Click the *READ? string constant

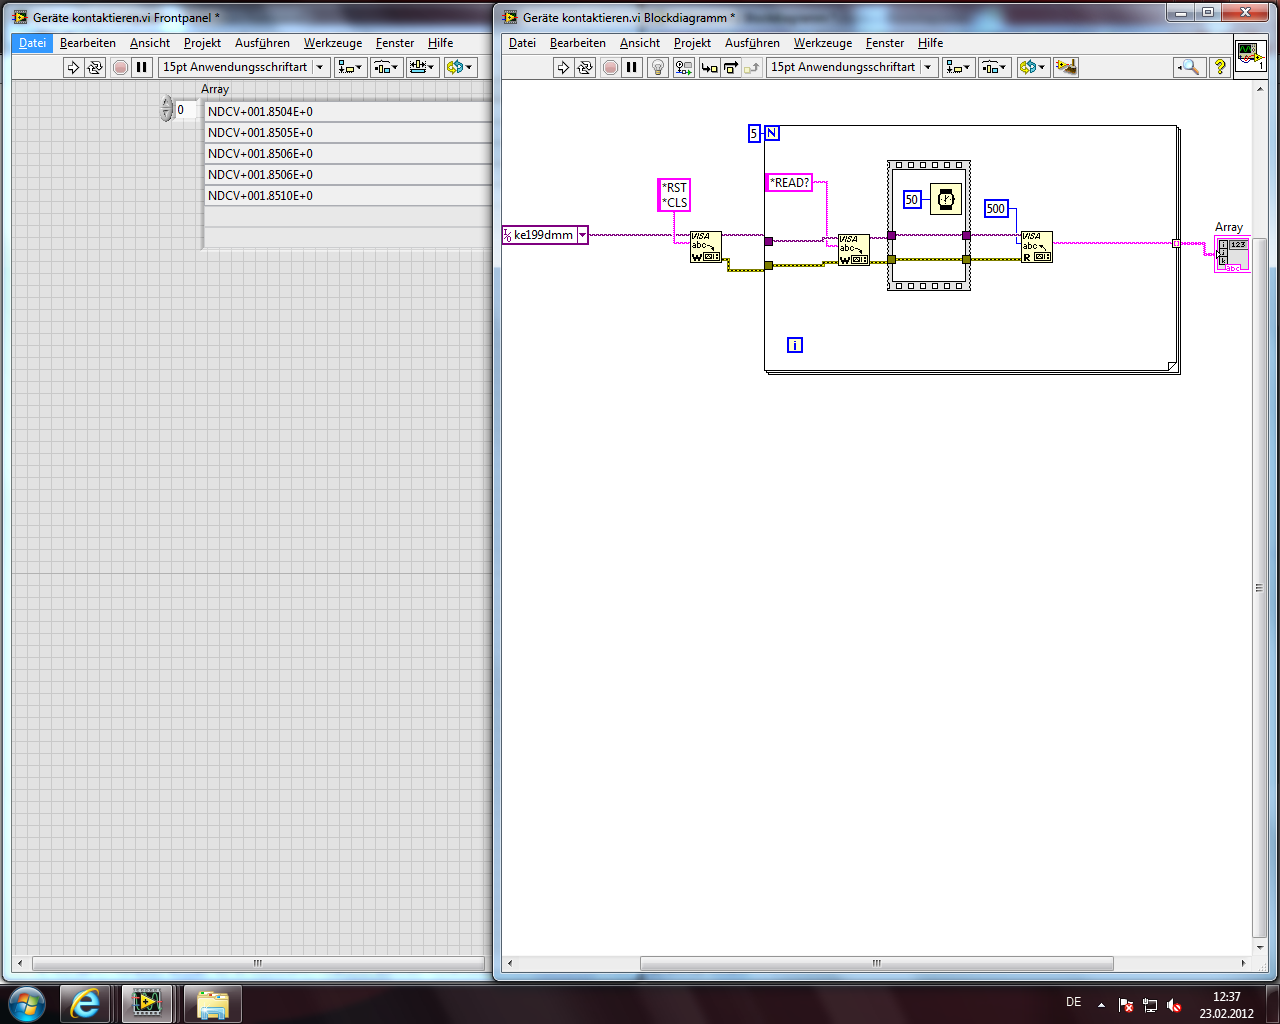pyautogui.click(x=789, y=182)
